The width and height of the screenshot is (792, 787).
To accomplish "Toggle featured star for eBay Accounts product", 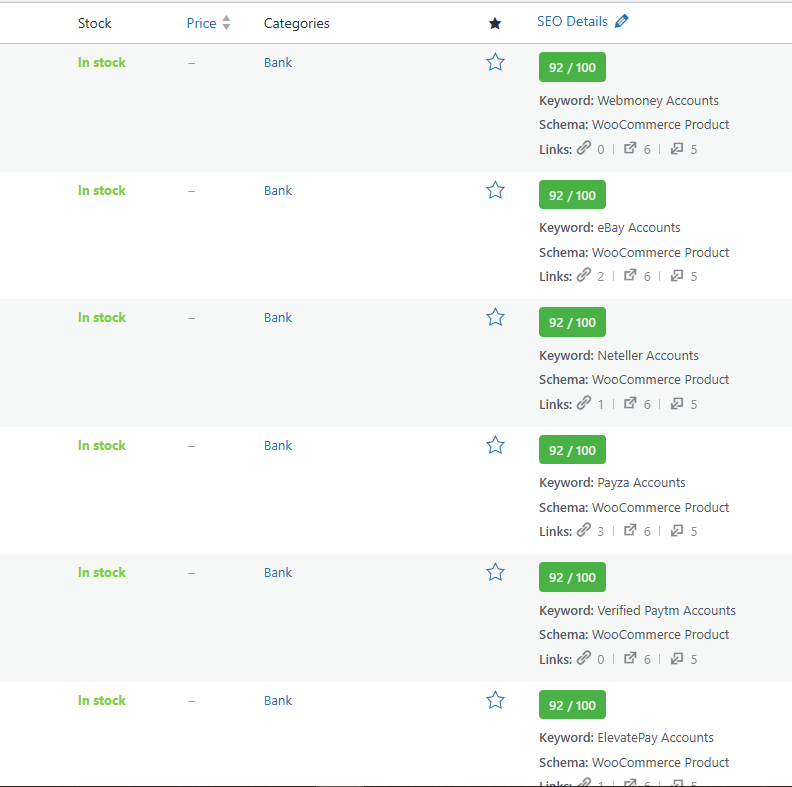I will click(x=495, y=190).
